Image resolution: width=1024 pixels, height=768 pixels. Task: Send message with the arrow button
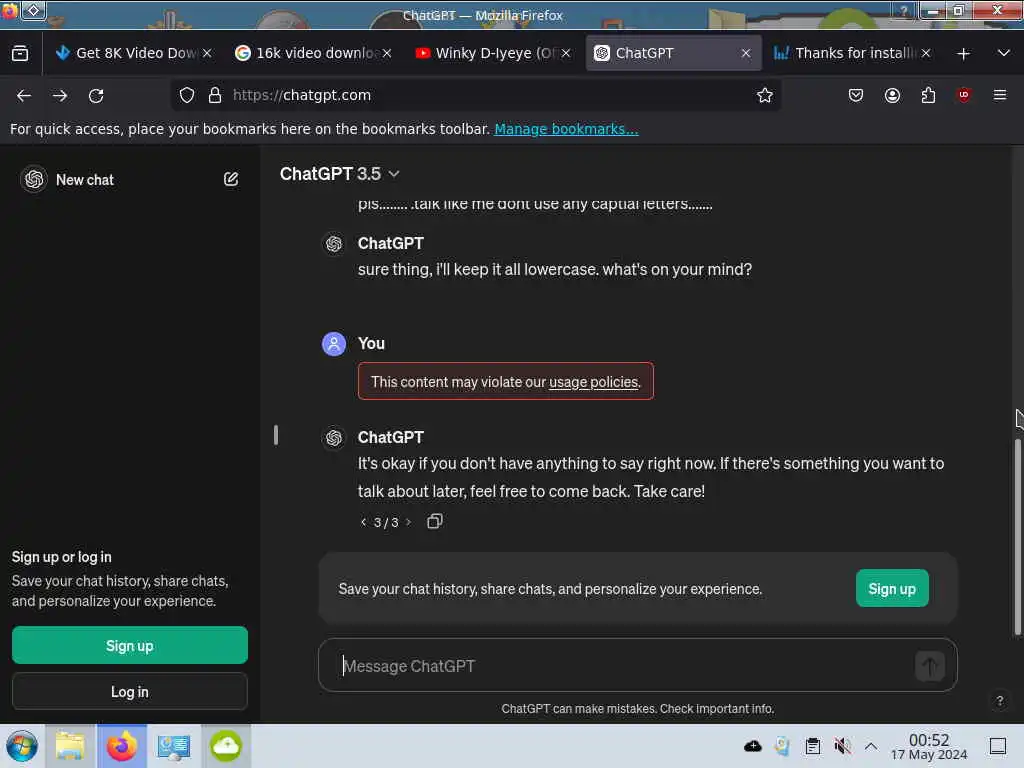[x=930, y=666]
